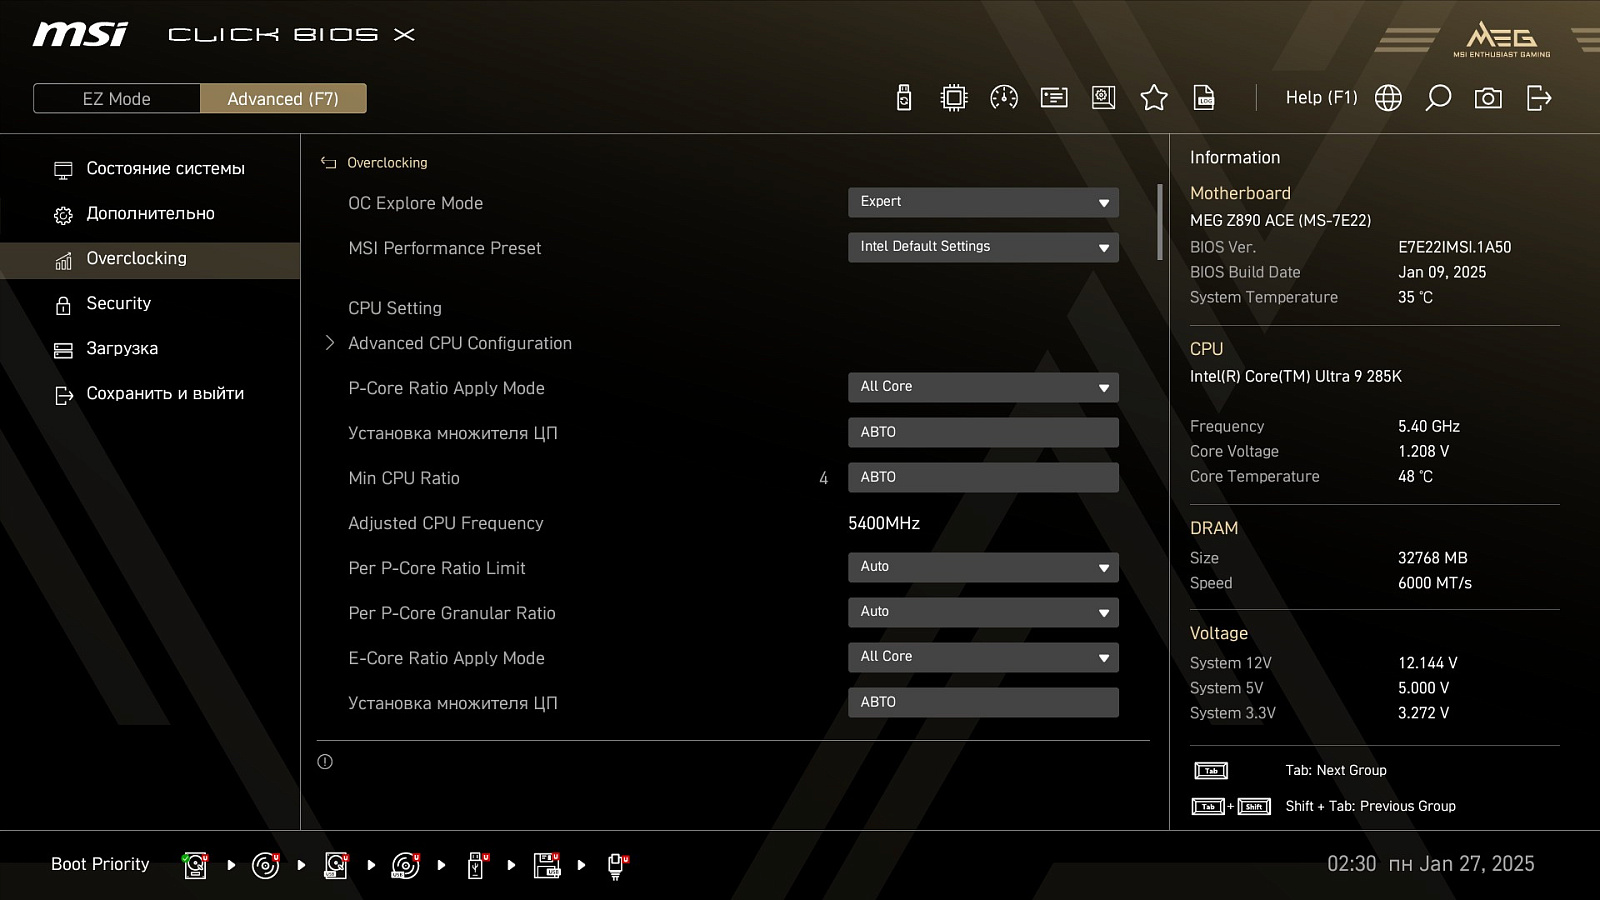Select the USB CD/DVD boot icon
The image size is (1600, 900).
[x=406, y=865]
